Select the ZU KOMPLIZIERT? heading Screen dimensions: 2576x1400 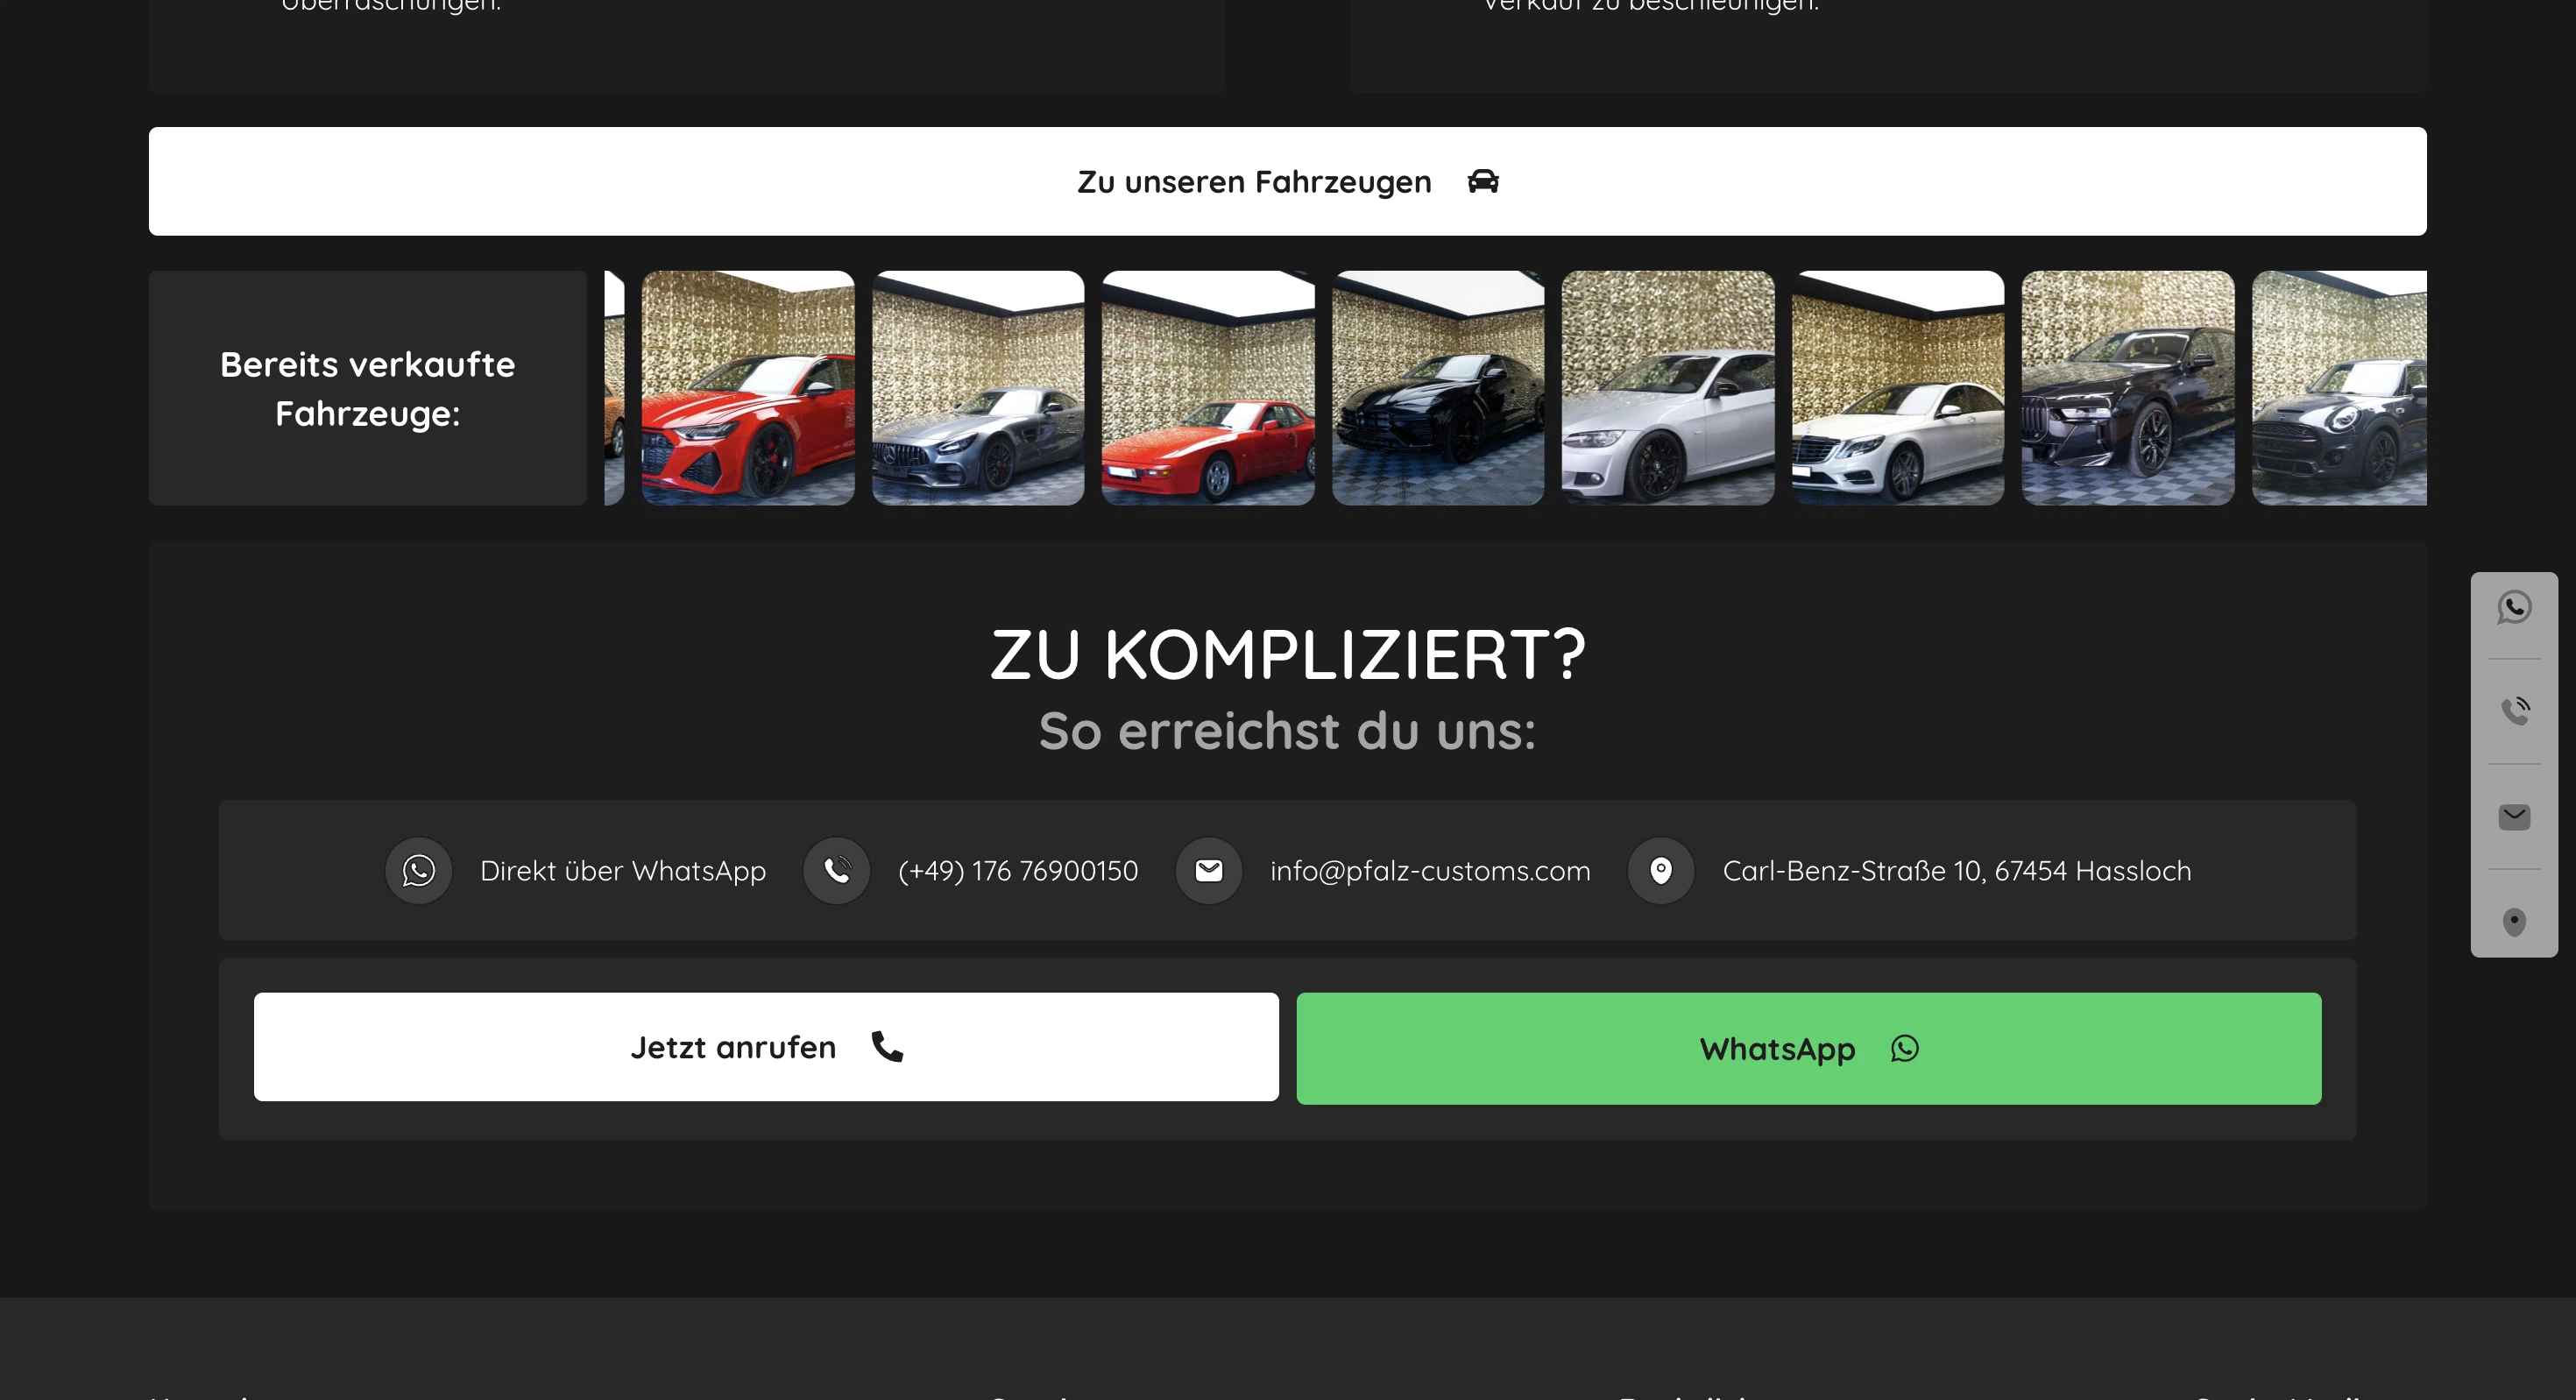tap(1288, 655)
